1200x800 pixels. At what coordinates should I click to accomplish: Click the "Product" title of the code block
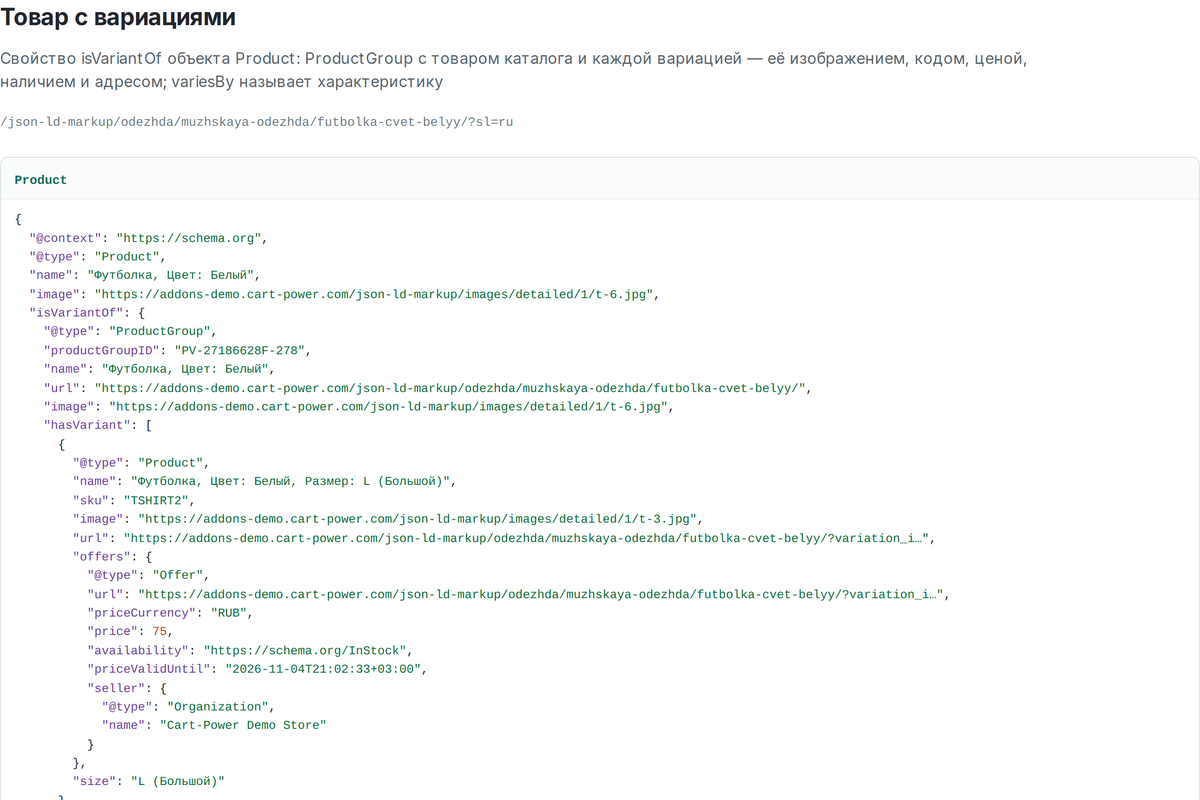pos(41,180)
